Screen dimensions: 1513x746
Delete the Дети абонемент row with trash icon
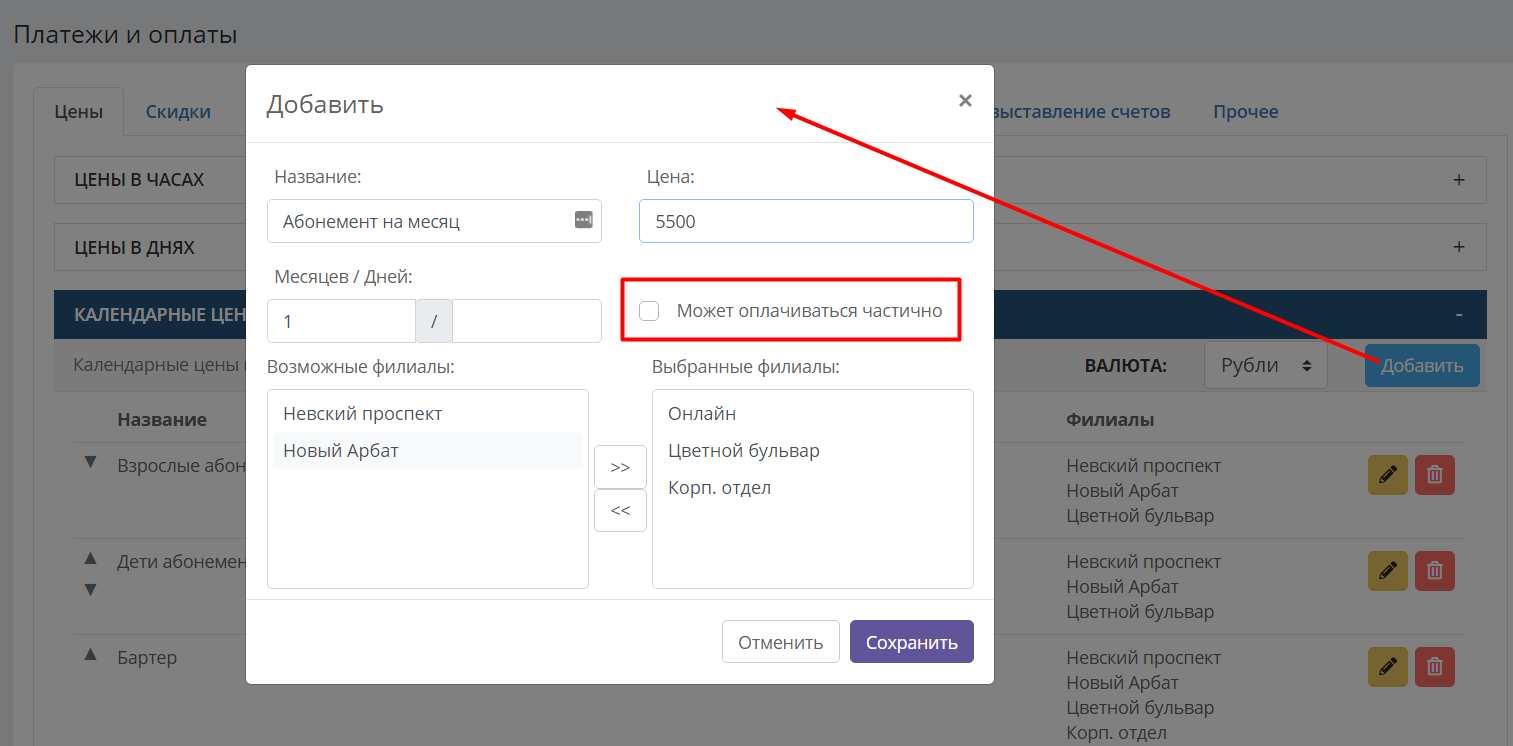pos(1434,570)
